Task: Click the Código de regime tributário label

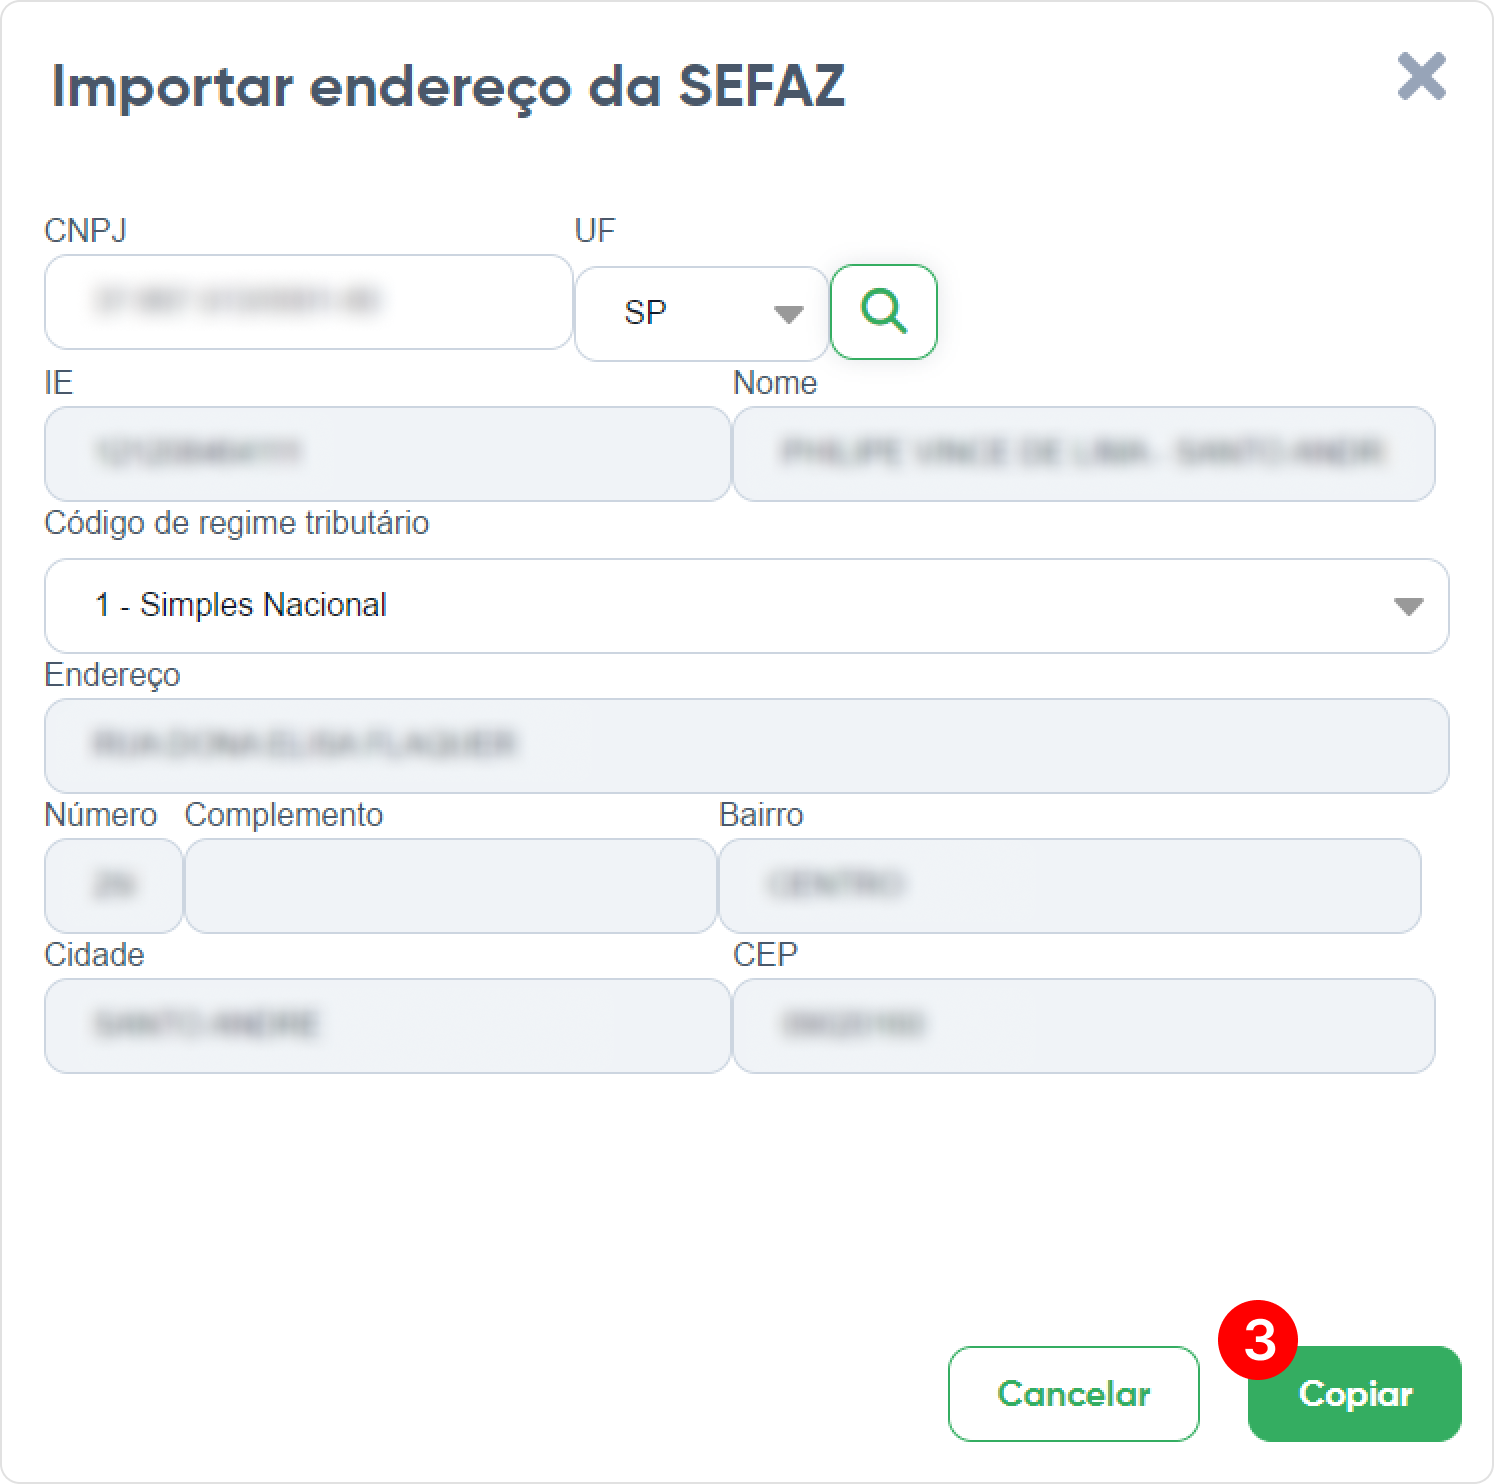Action: (237, 523)
